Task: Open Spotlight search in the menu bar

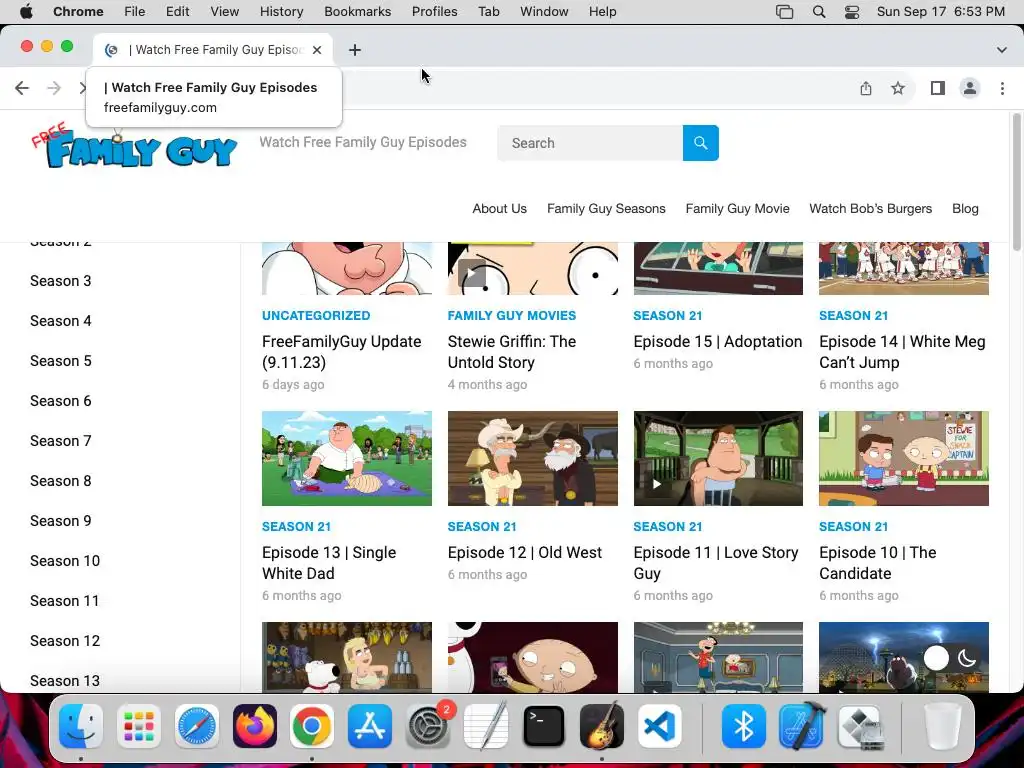Action: coord(819,12)
